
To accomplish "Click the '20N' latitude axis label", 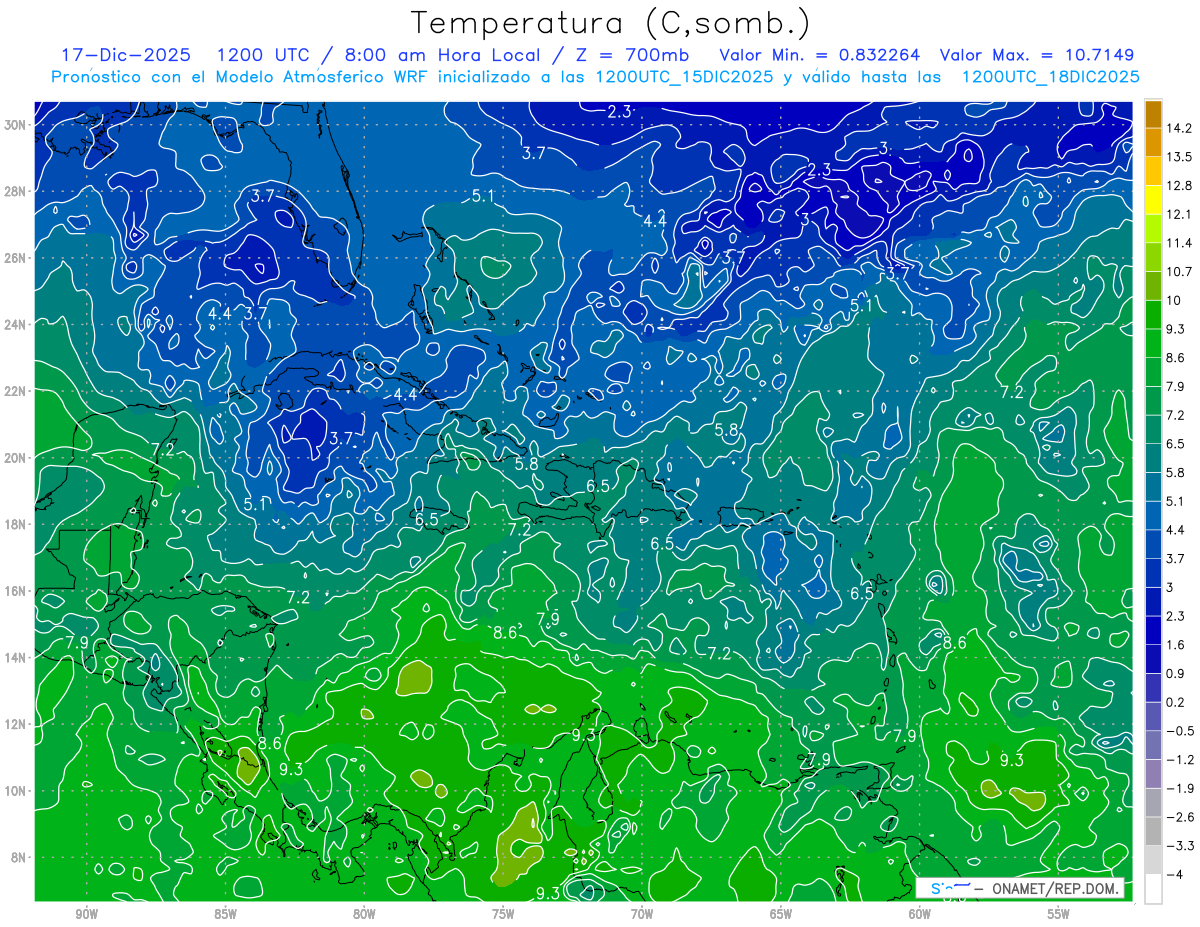I will tap(15, 458).
